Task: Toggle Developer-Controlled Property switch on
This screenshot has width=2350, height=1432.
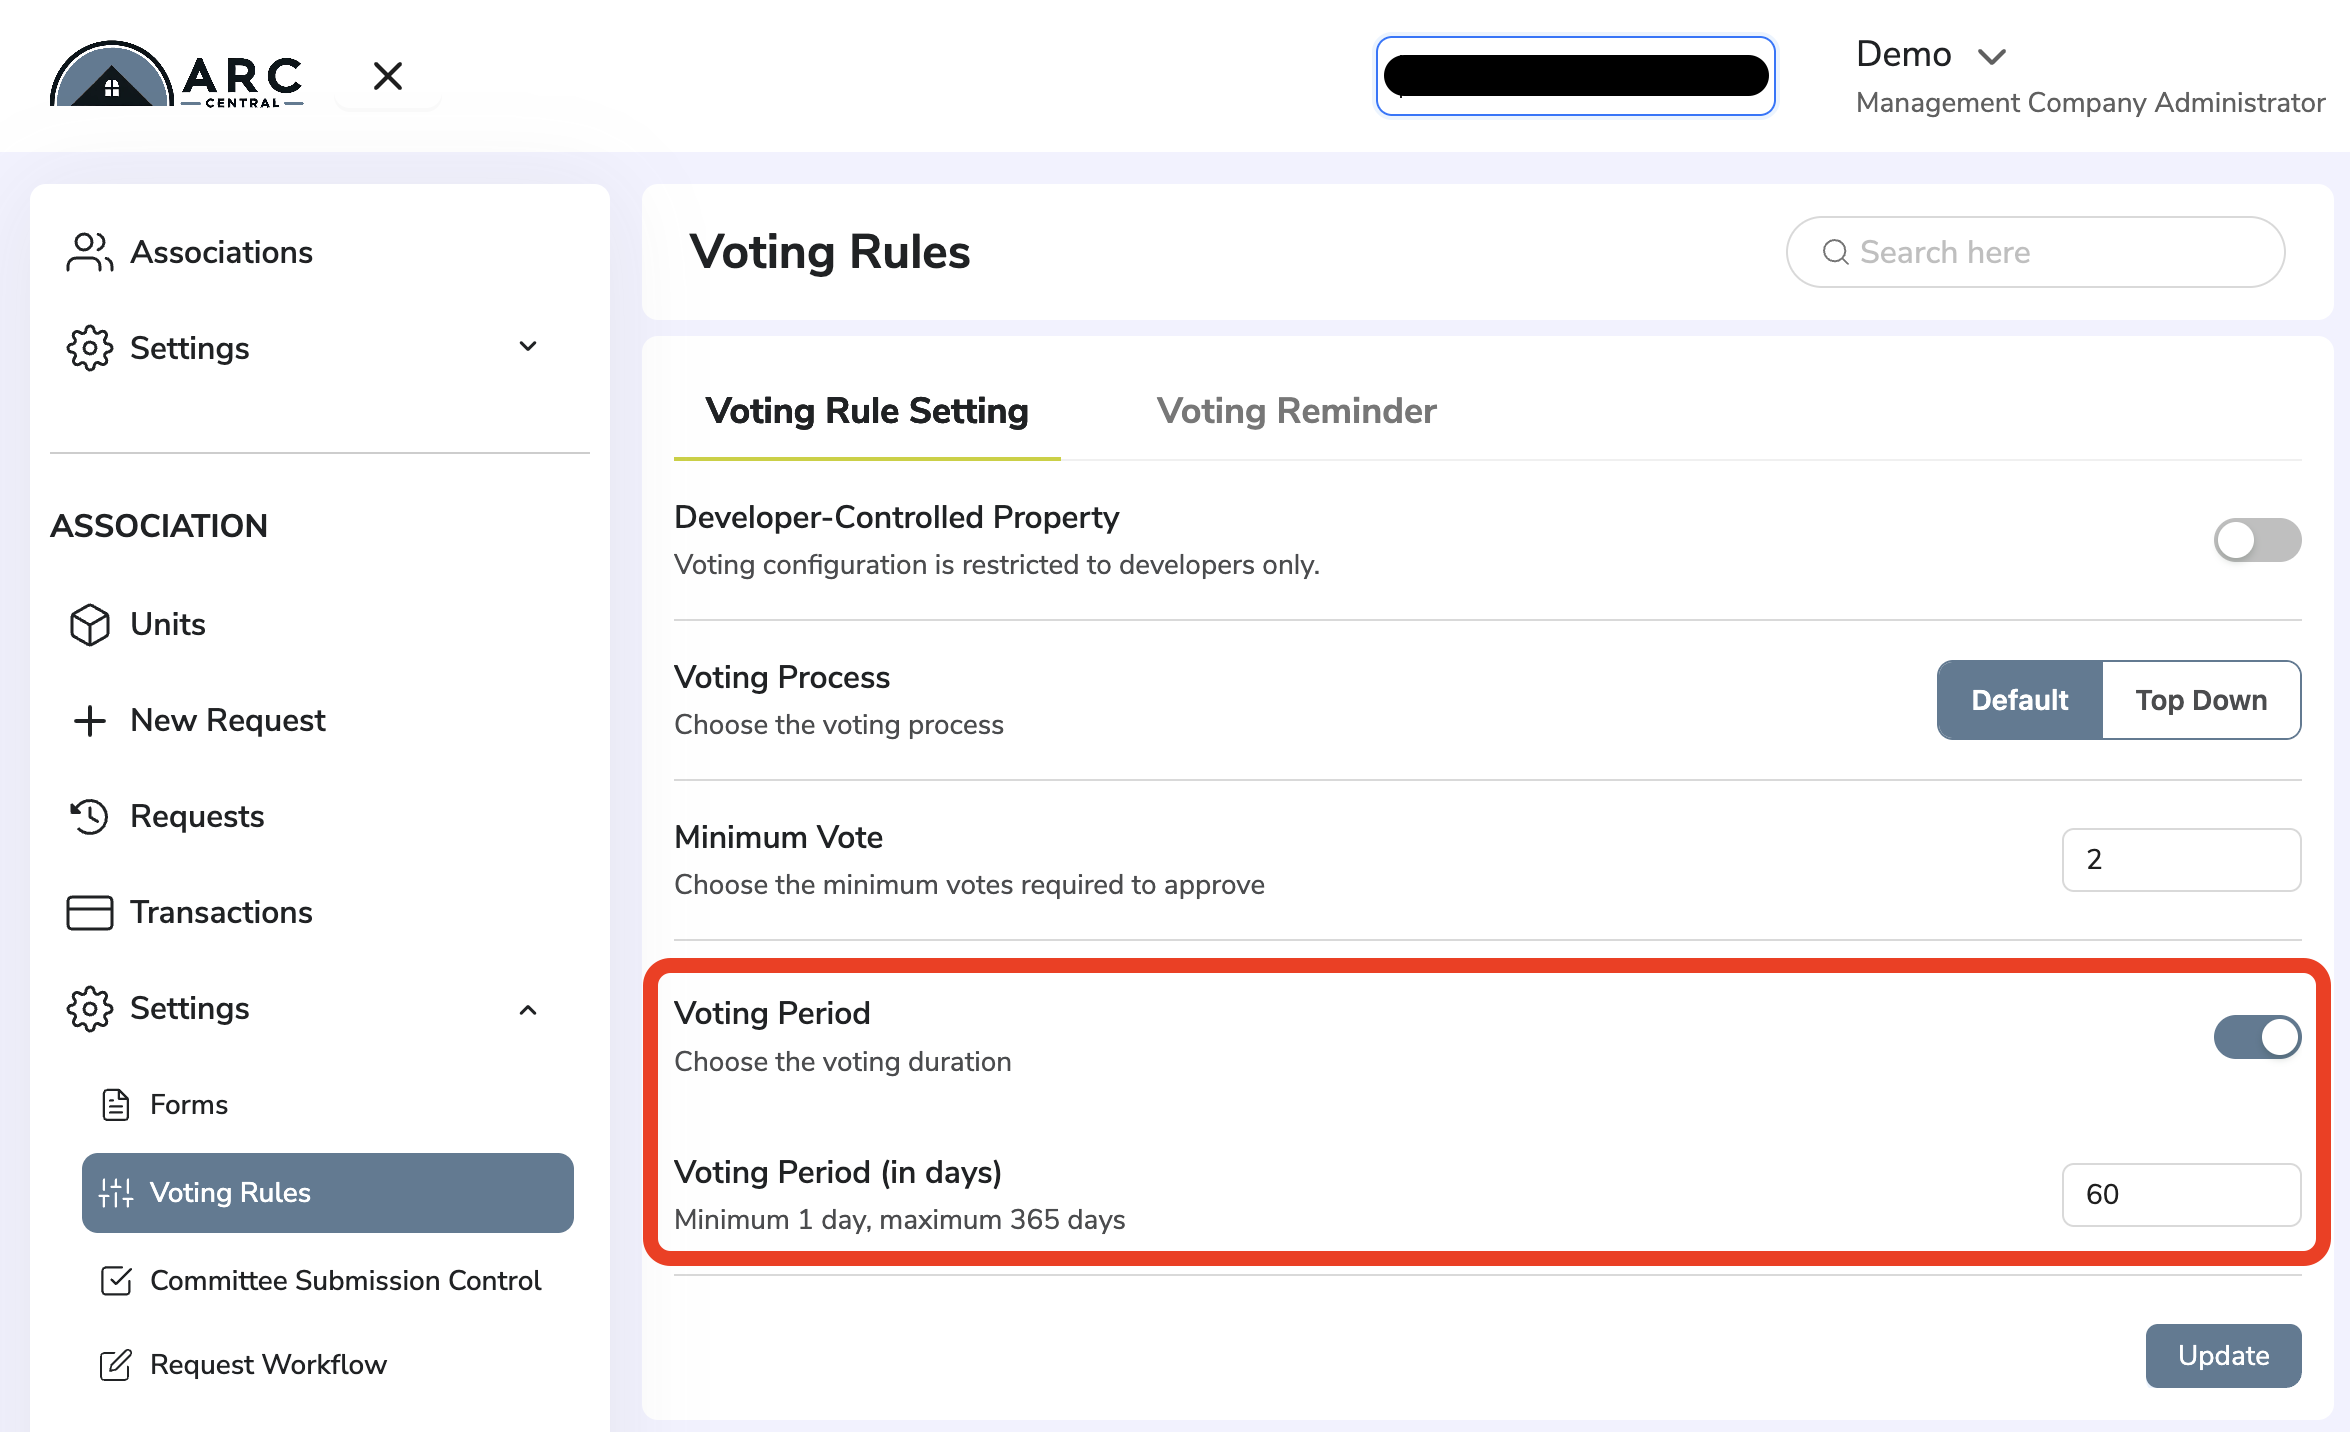Action: [x=2257, y=540]
